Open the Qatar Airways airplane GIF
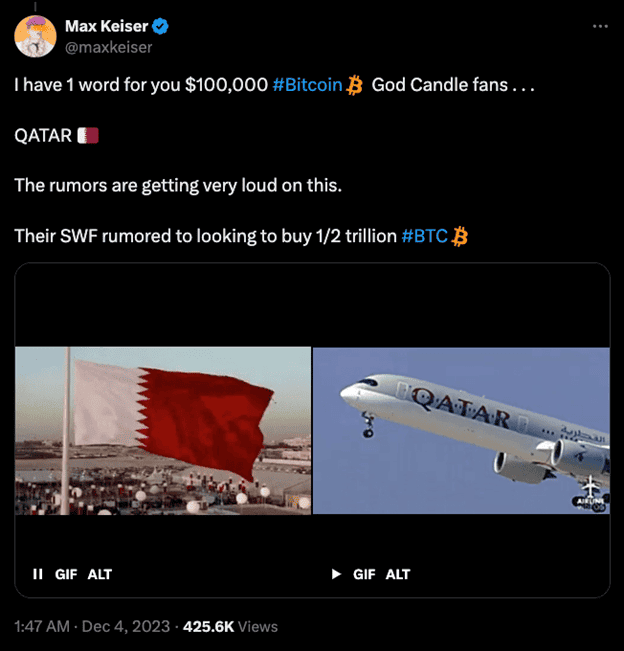The width and height of the screenshot is (624, 651). (461, 430)
